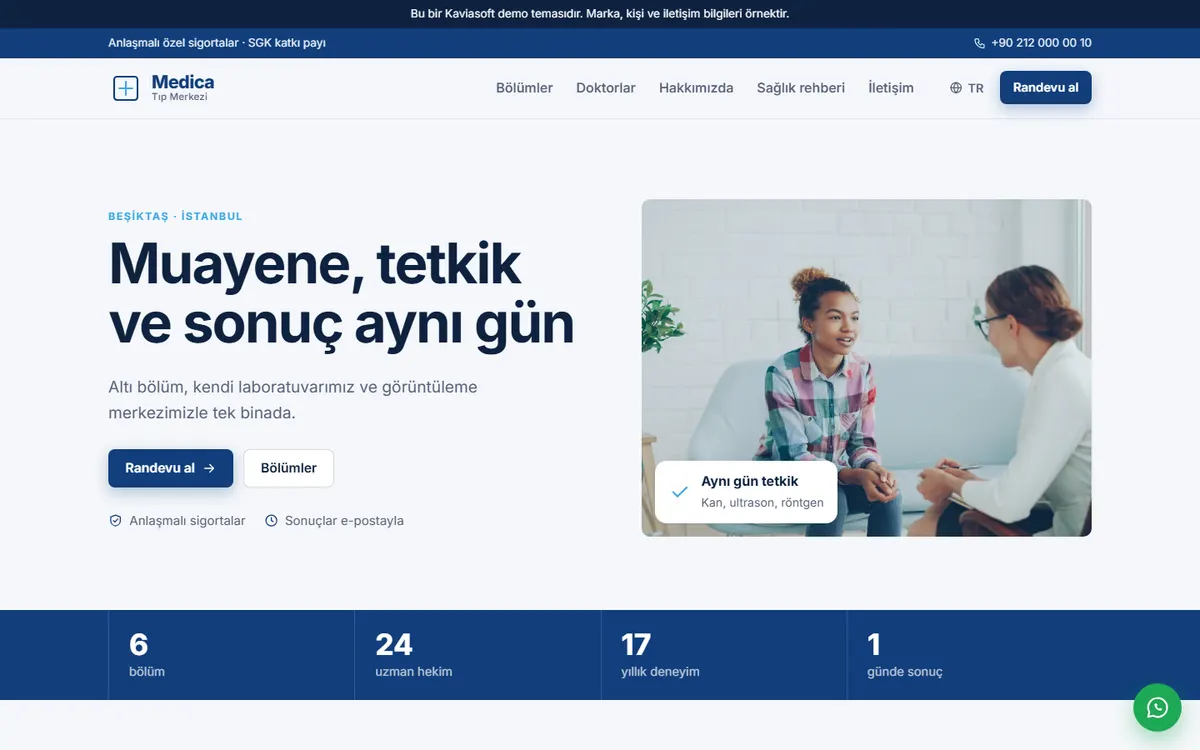
Task: Open the WhatsApp chat button
Action: (1157, 707)
